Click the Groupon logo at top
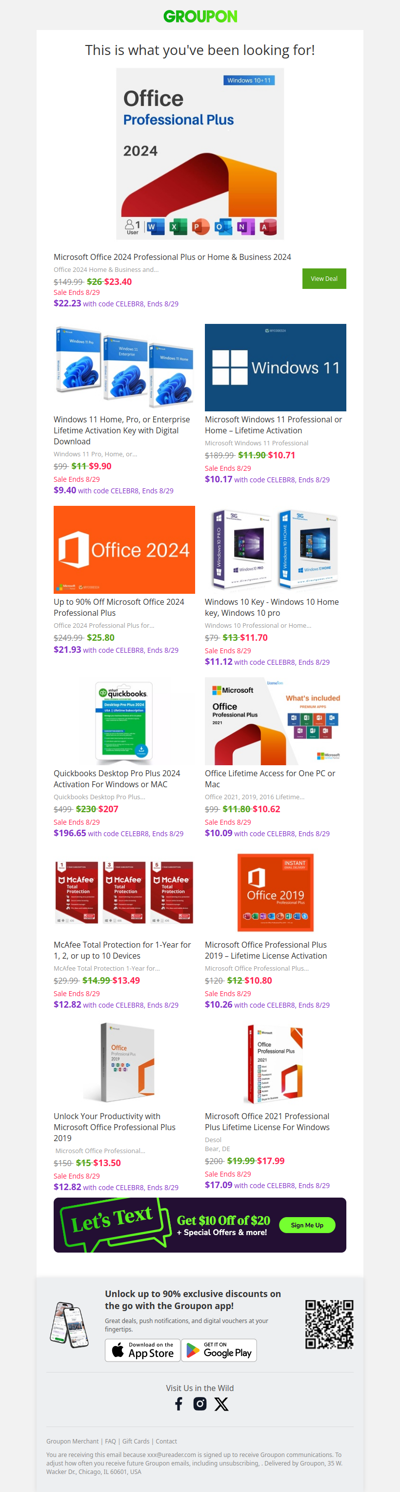 pyautogui.click(x=200, y=16)
